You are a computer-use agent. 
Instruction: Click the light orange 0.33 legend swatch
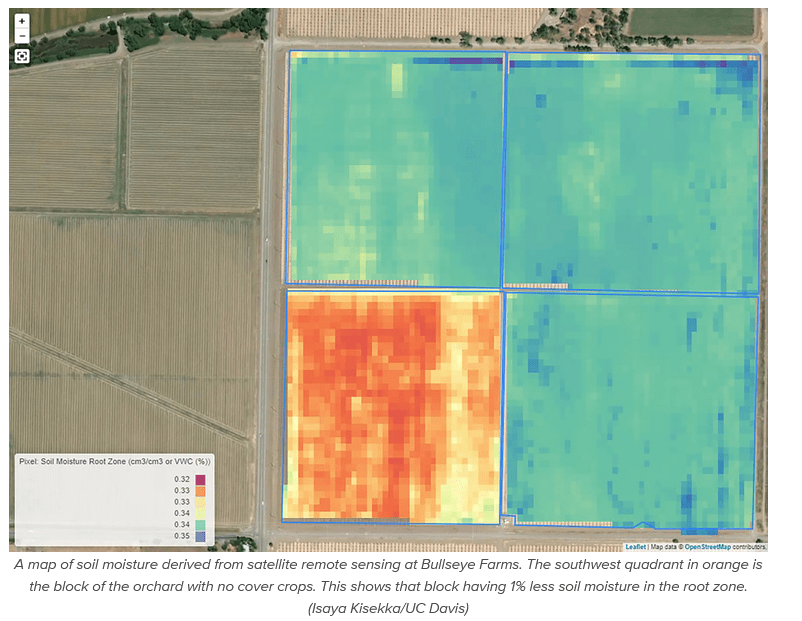point(200,502)
